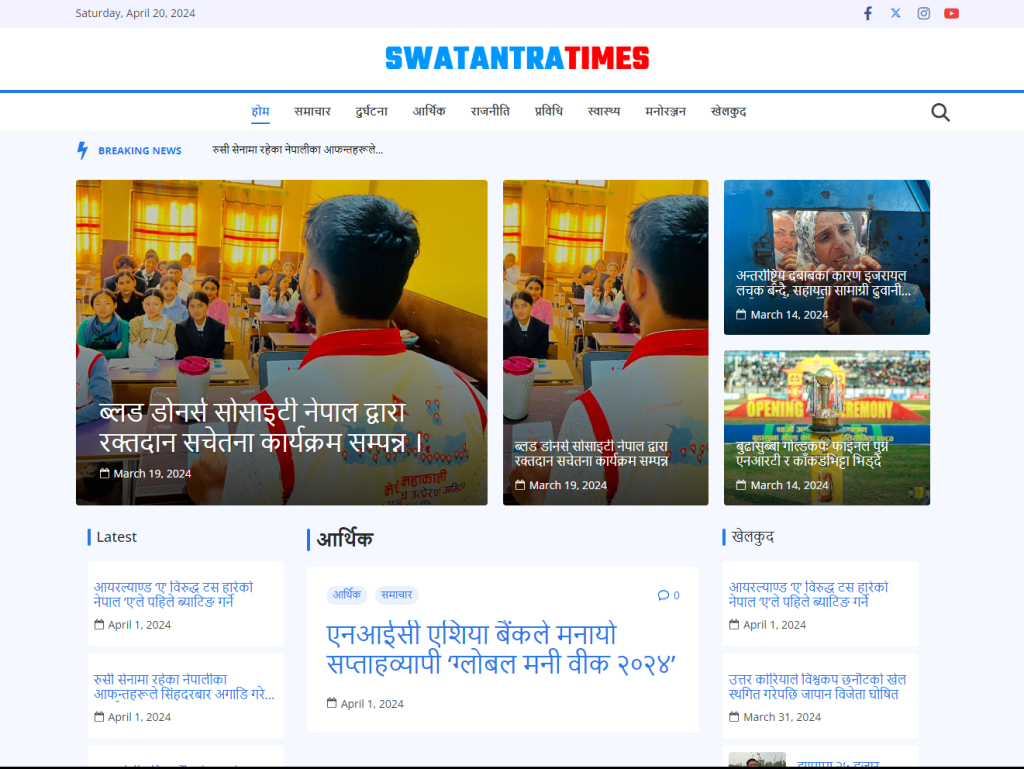Viewport: 1024px width, 769px height.
Task: Open the Facebook page icon
Action: click(867, 13)
